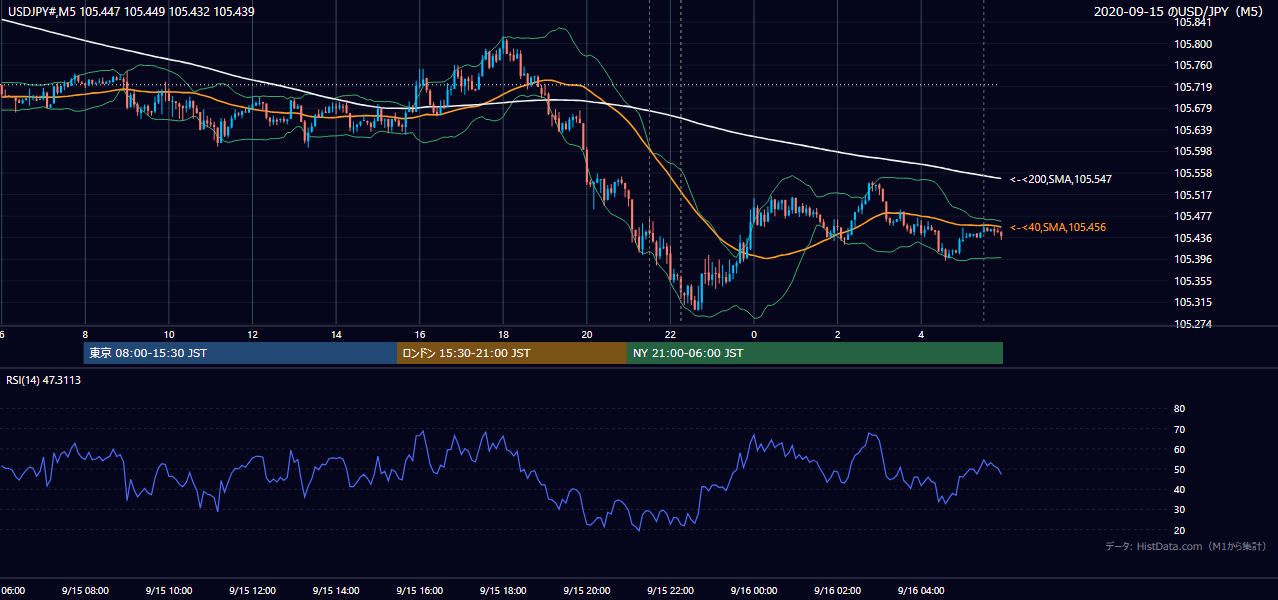Screen dimensions: 1278x600
Task: Click hour label 10 under price chart
Action: 169,335
